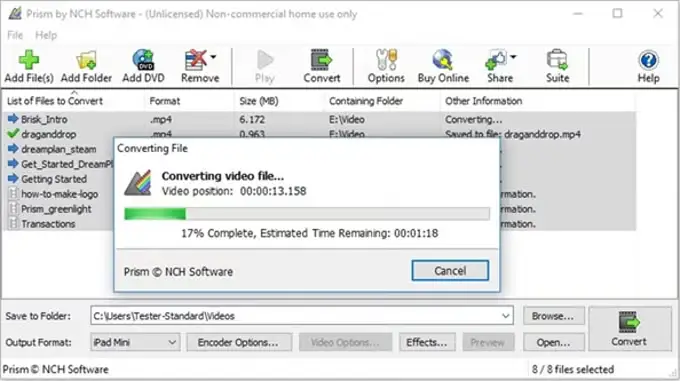The height and width of the screenshot is (381, 680).
Task: Click the Prism app icon in title bar
Action: coord(15,13)
